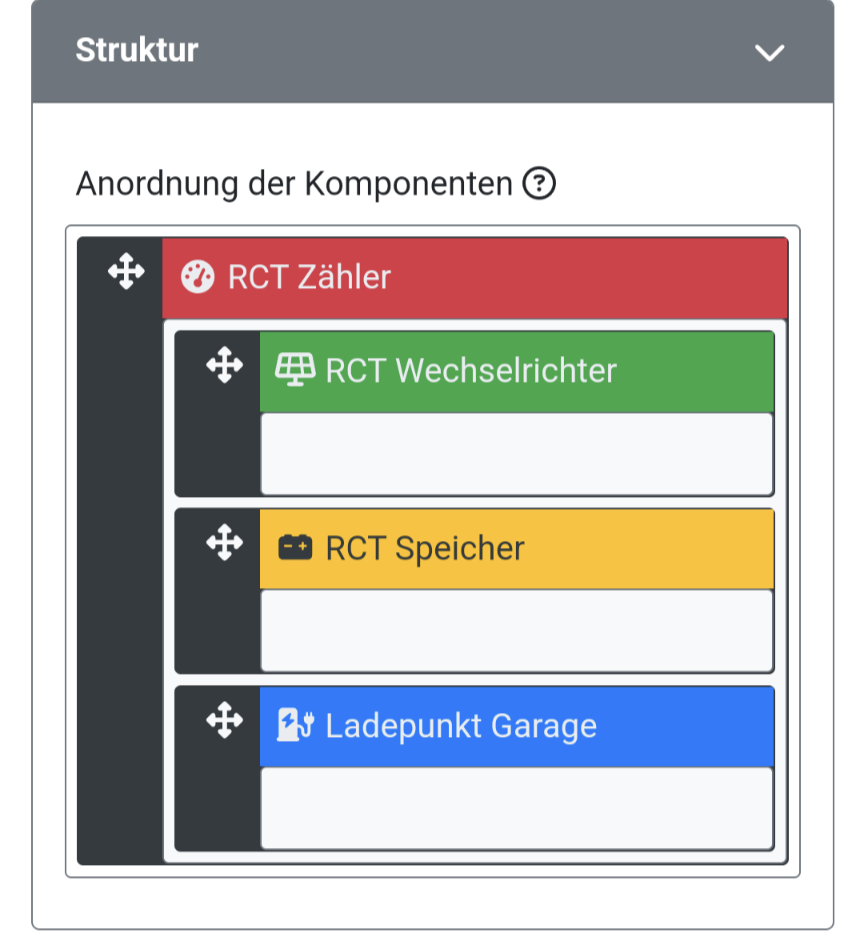
Task: Click the battery icon on RCT Speicher
Action: [295, 547]
